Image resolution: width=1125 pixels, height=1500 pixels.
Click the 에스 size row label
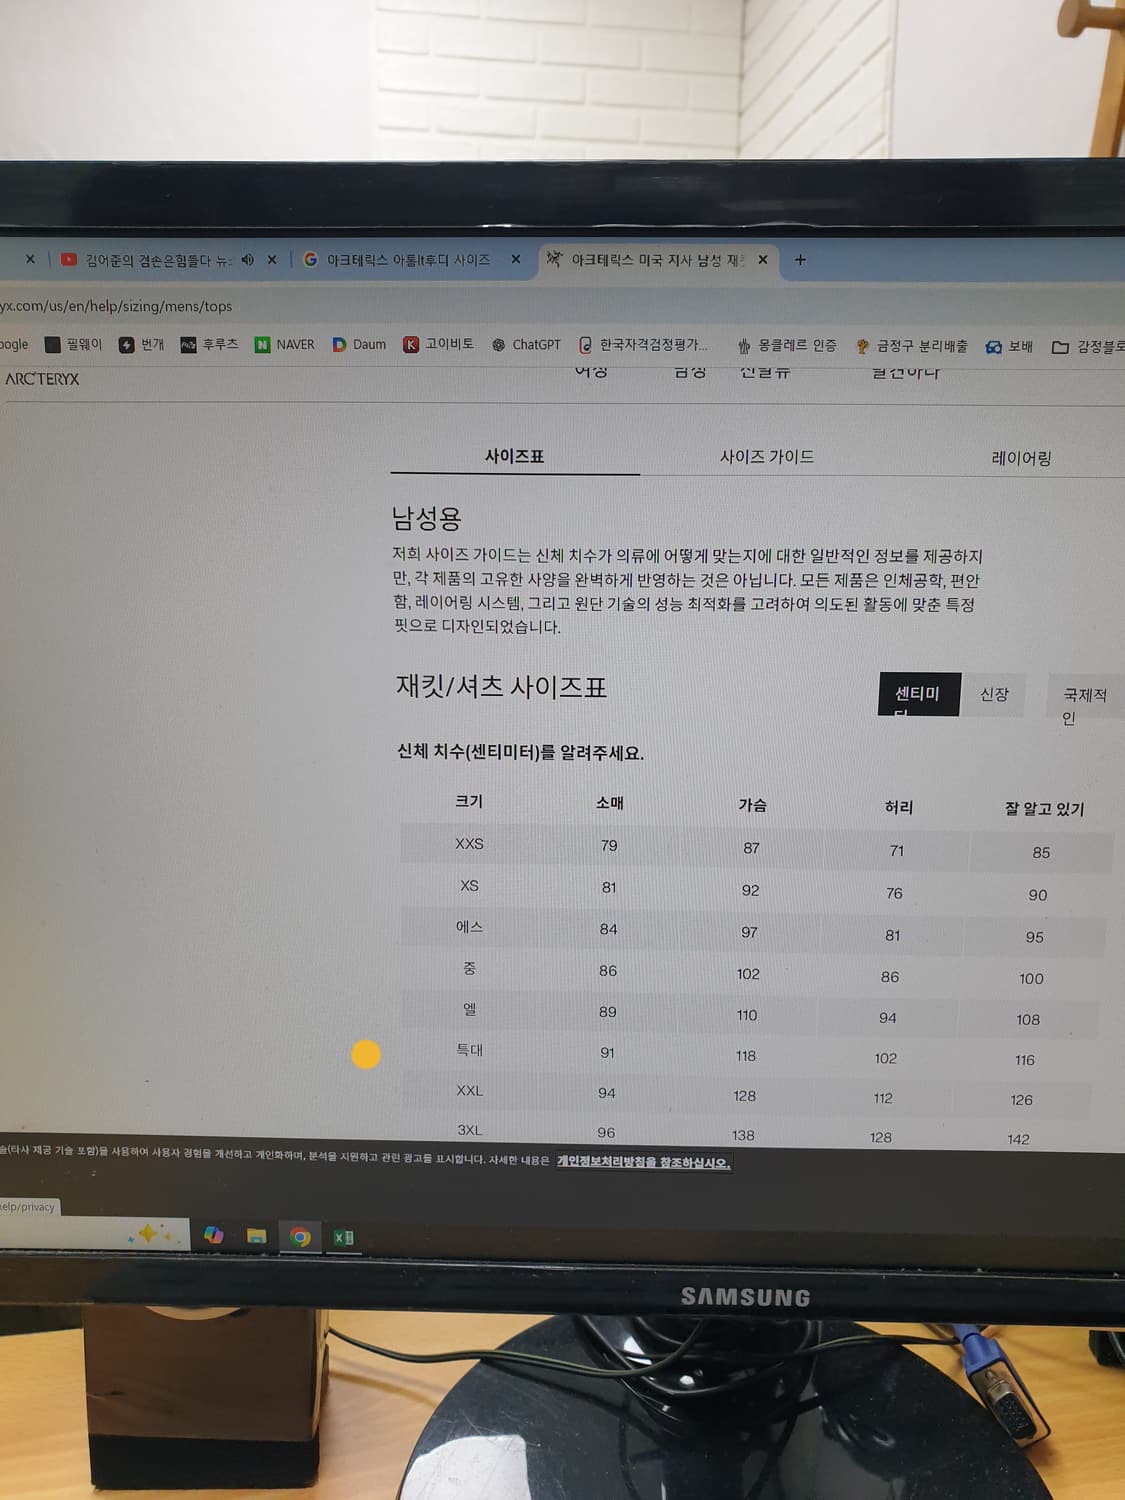(x=469, y=927)
